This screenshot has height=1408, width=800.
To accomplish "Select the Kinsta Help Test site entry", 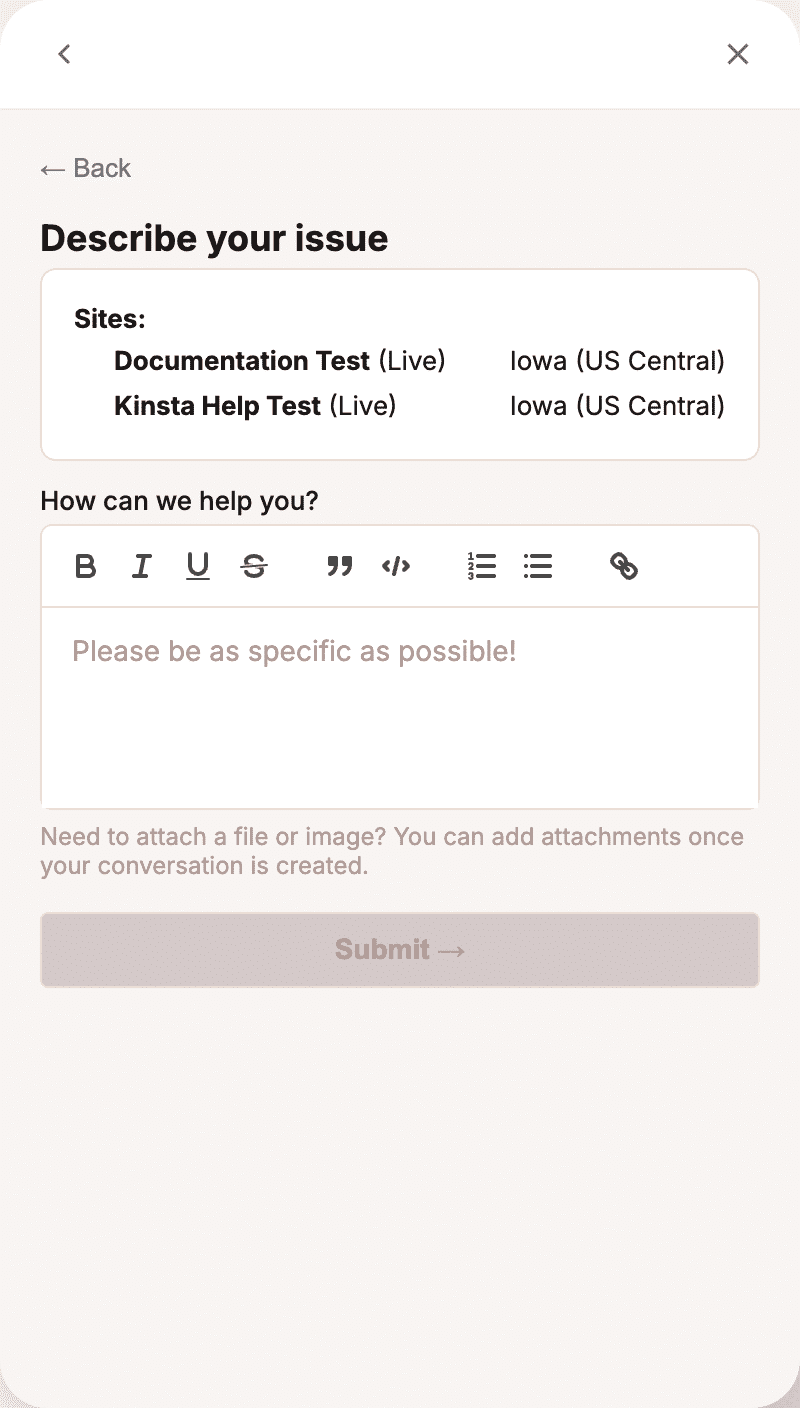I will point(255,406).
